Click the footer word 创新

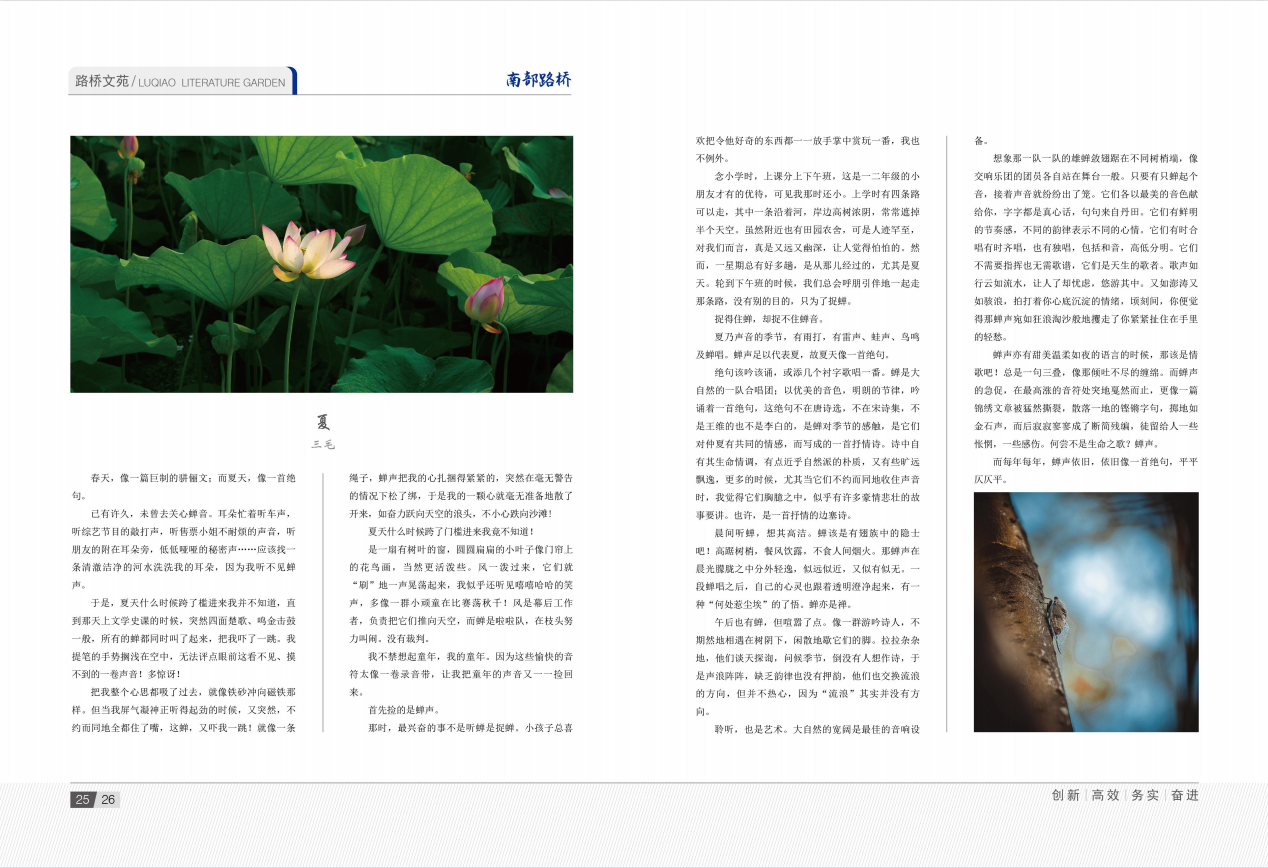[x=1066, y=796]
